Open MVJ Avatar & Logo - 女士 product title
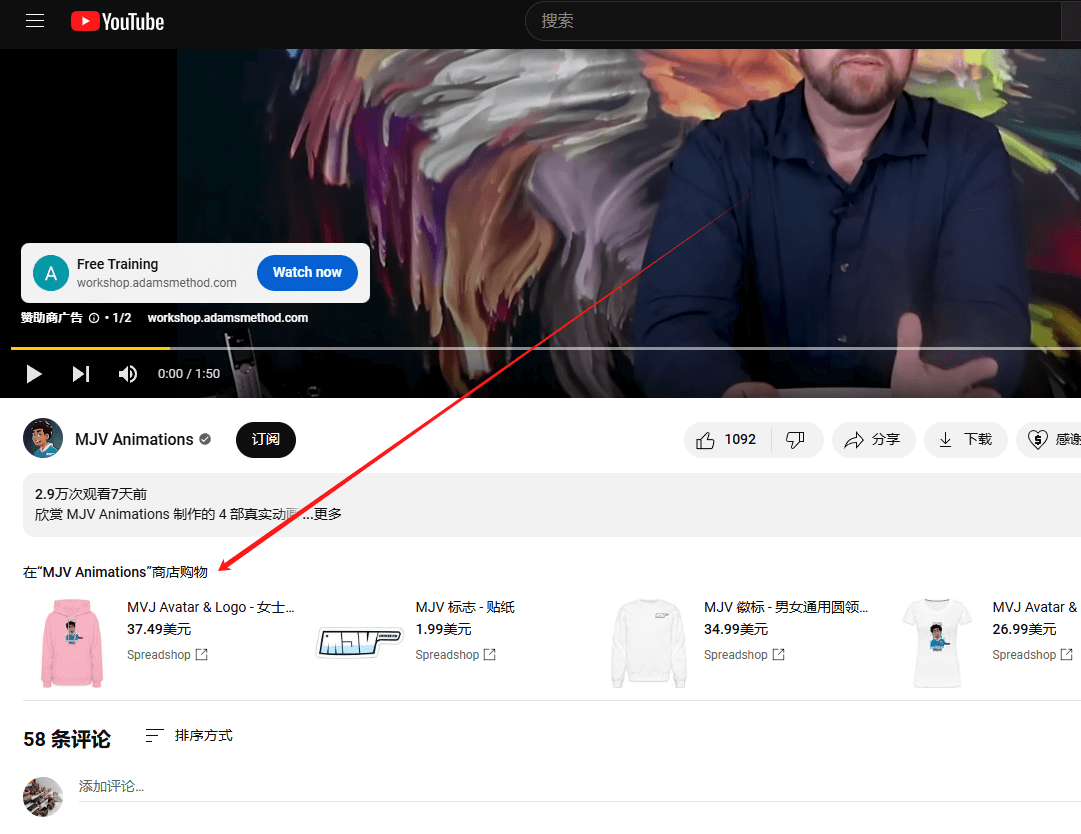This screenshot has height=834, width=1081. tap(210, 607)
